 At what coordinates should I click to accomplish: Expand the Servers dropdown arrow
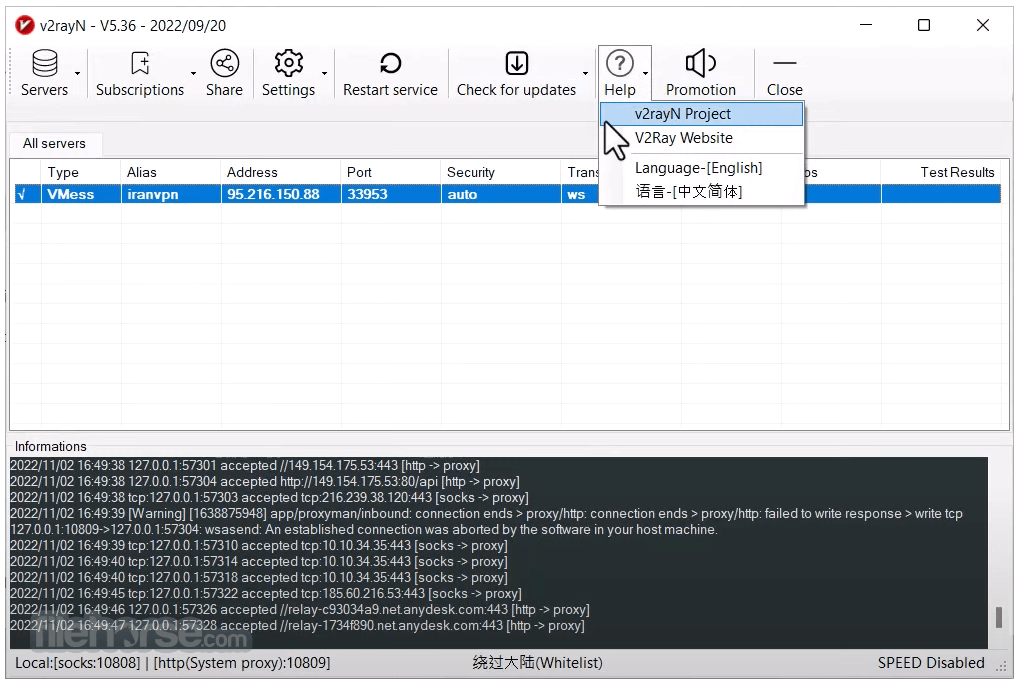[77, 73]
